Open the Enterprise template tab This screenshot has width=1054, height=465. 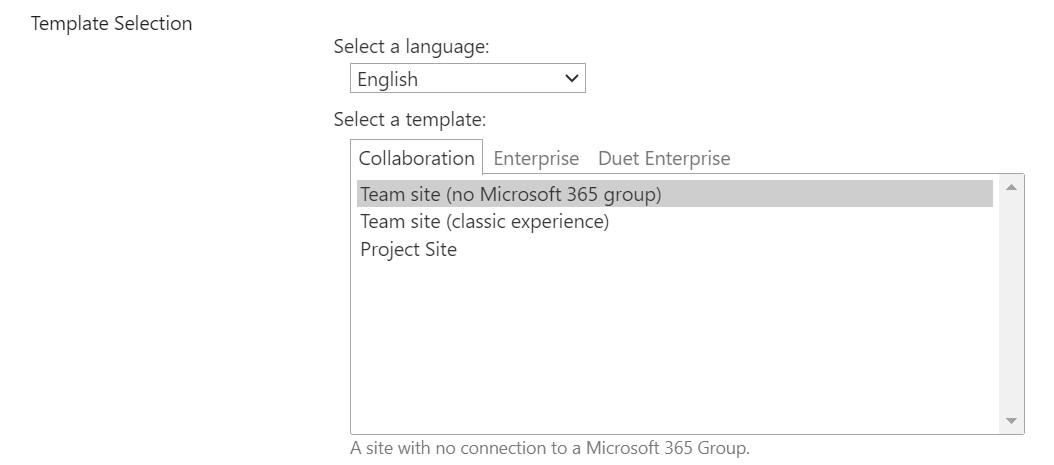pyautogui.click(x=536, y=158)
